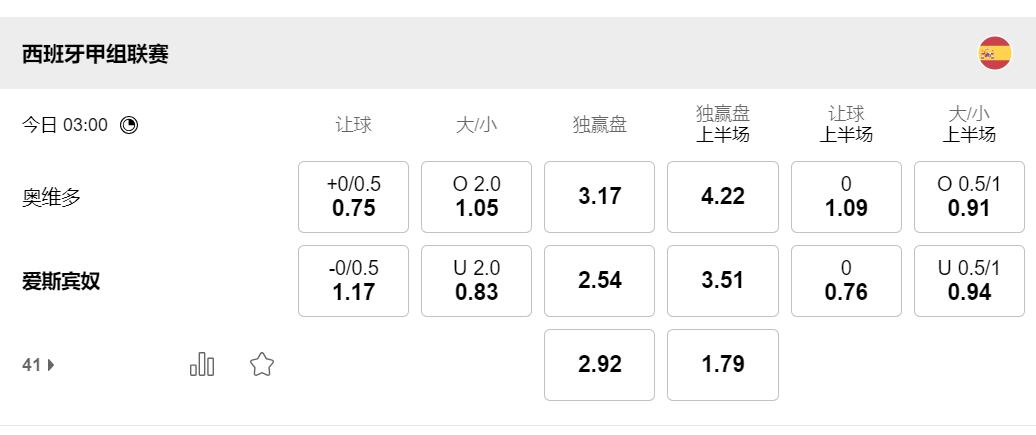The width and height of the screenshot is (1036, 435).
Task: Pick Over 2.0 at odds 1.05
Action: tap(476, 197)
